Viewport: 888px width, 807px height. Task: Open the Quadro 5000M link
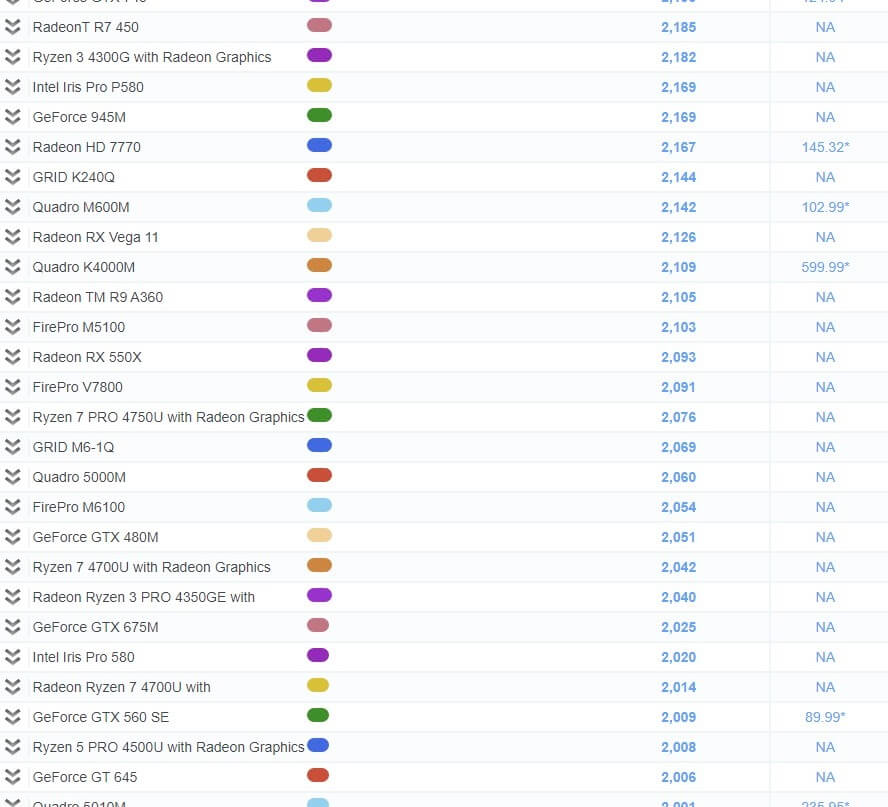(79, 477)
